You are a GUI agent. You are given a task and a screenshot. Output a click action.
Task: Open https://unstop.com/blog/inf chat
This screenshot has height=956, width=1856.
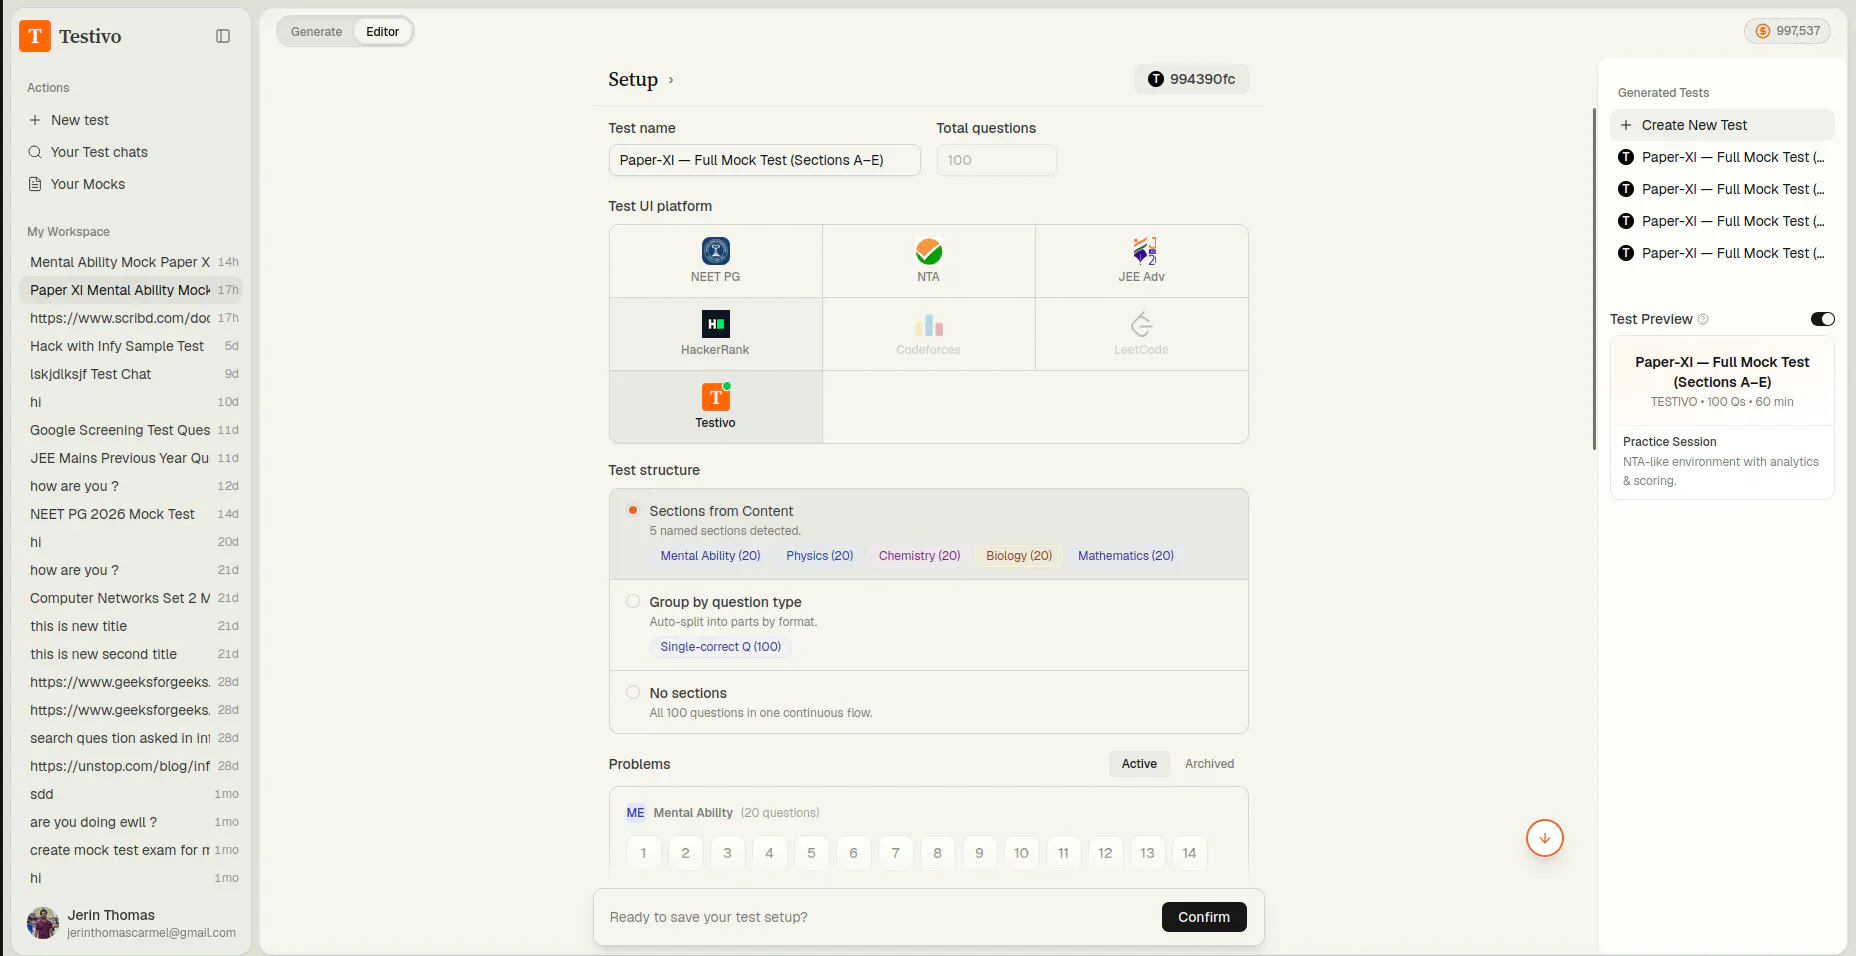click(131, 766)
